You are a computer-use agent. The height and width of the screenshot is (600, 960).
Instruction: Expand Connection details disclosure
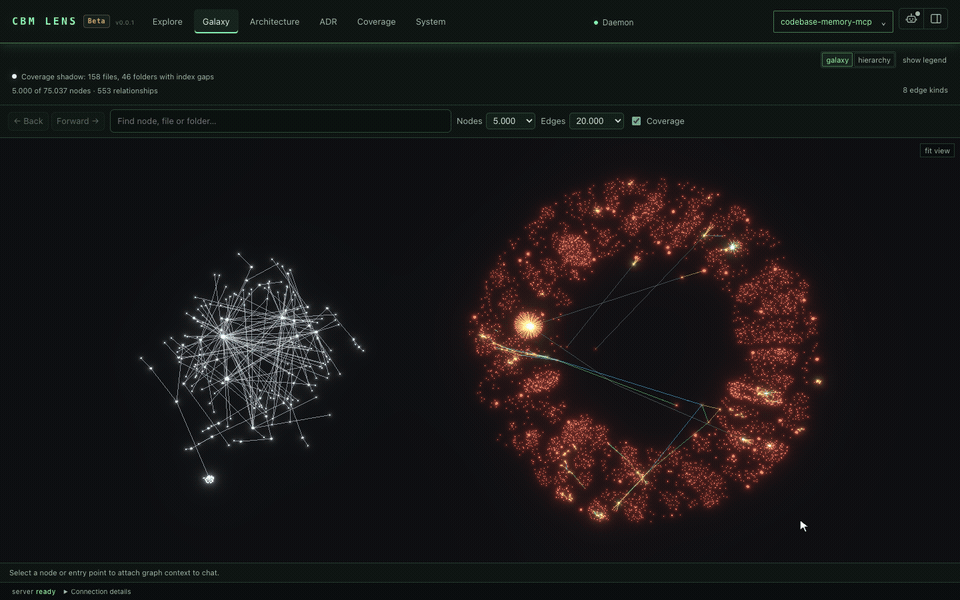tap(97, 591)
